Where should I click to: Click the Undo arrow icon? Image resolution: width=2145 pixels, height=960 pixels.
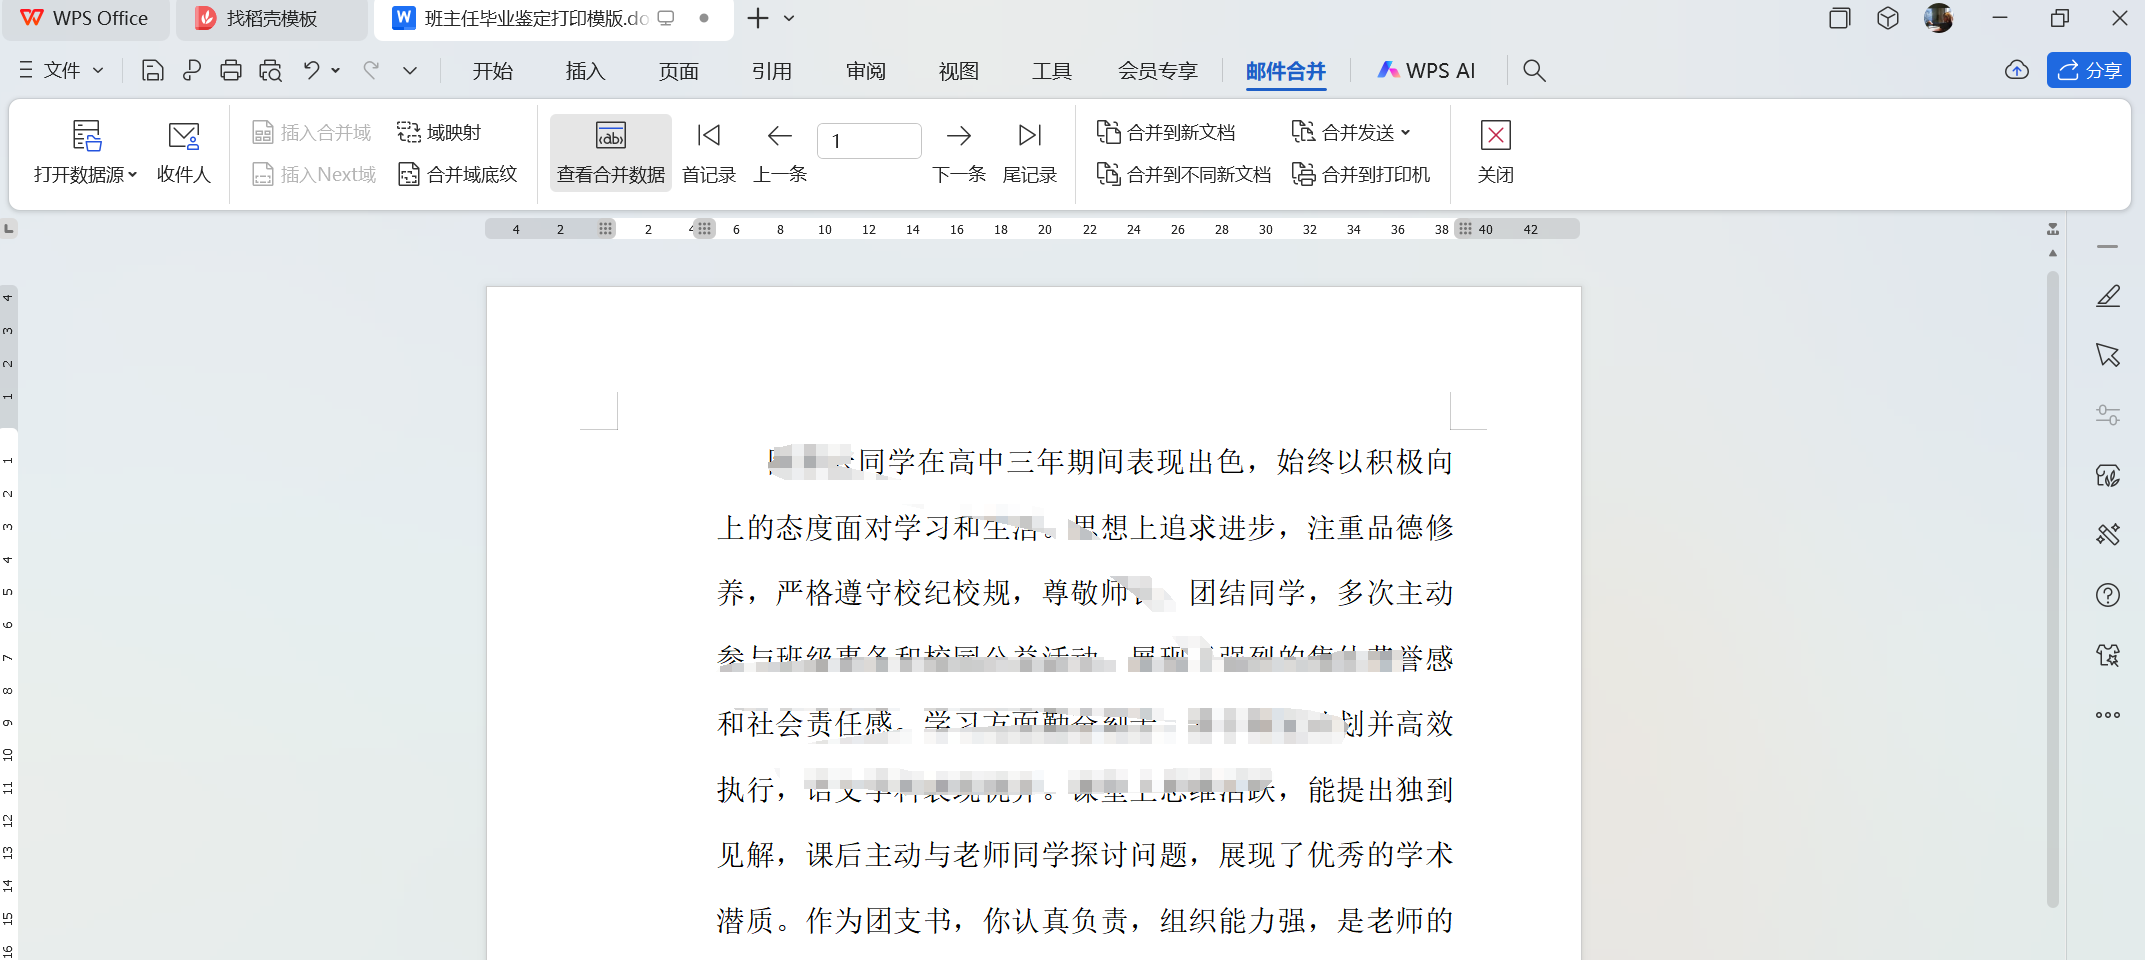[312, 70]
